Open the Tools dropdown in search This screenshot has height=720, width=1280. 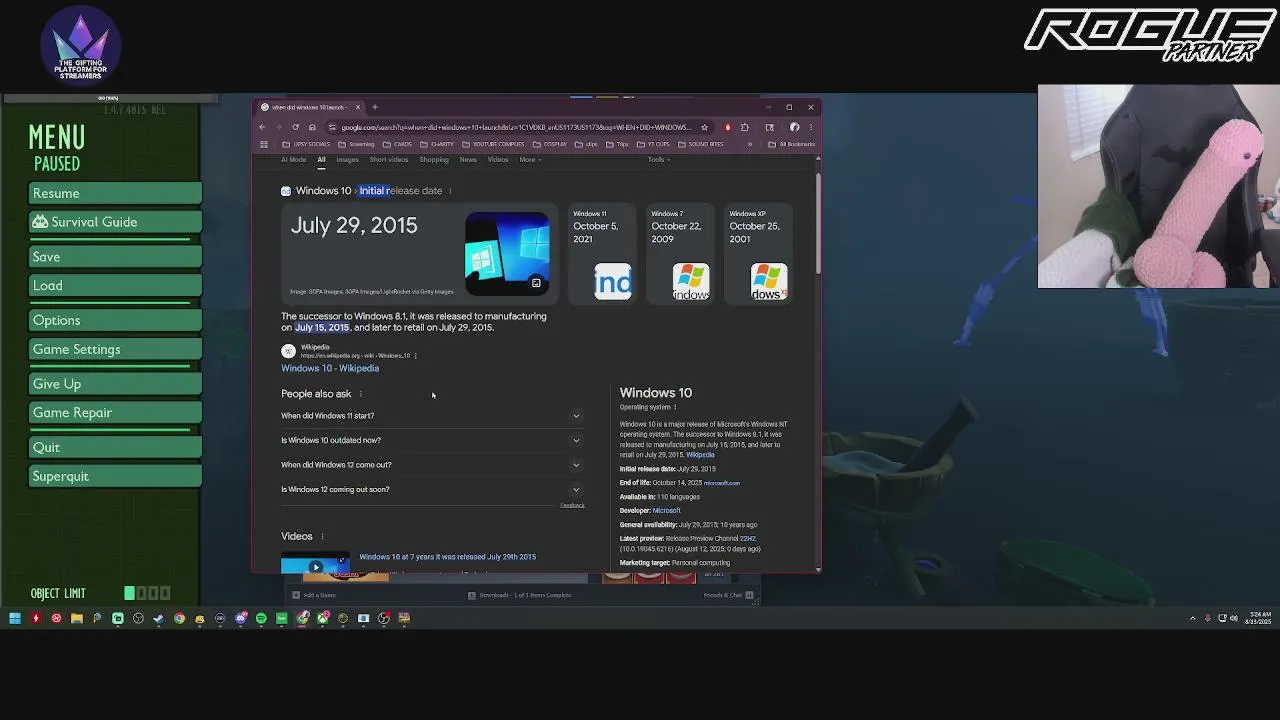point(658,160)
